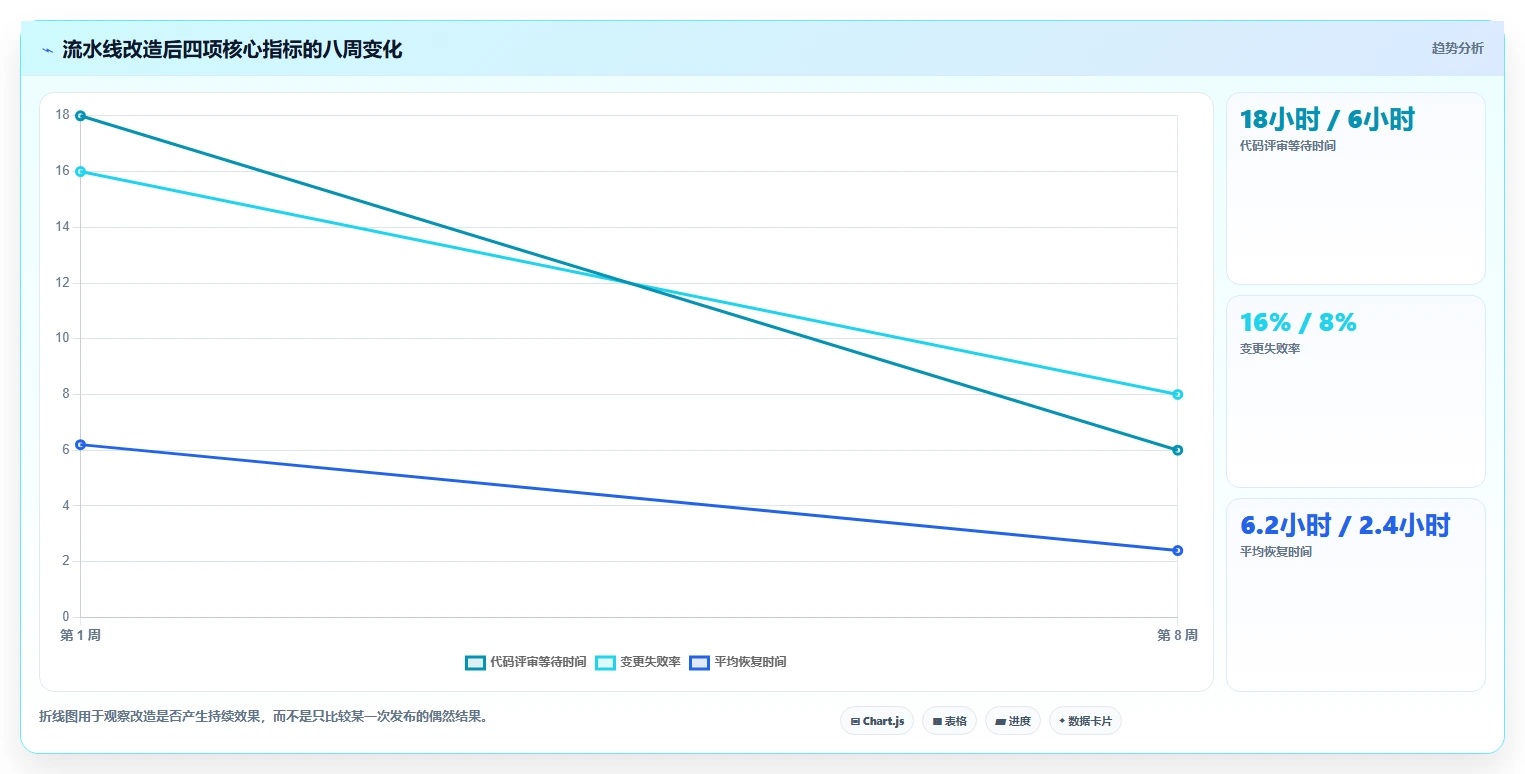Select the 表格 tag chip
This screenshot has width=1525, height=774.
point(949,721)
